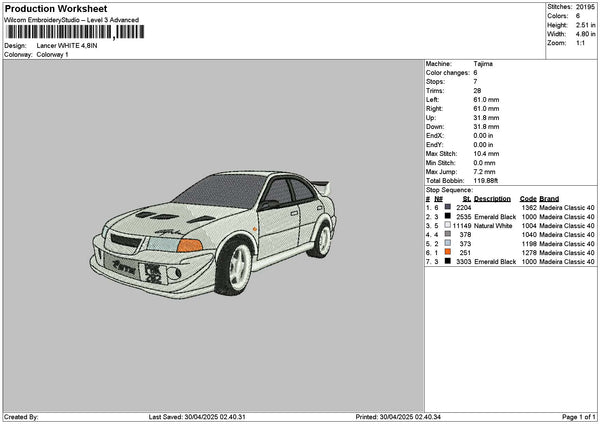Click the orange thread swatch in stop 6
Image resolution: width=600 pixels, height=424 pixels.
(447, 252)
